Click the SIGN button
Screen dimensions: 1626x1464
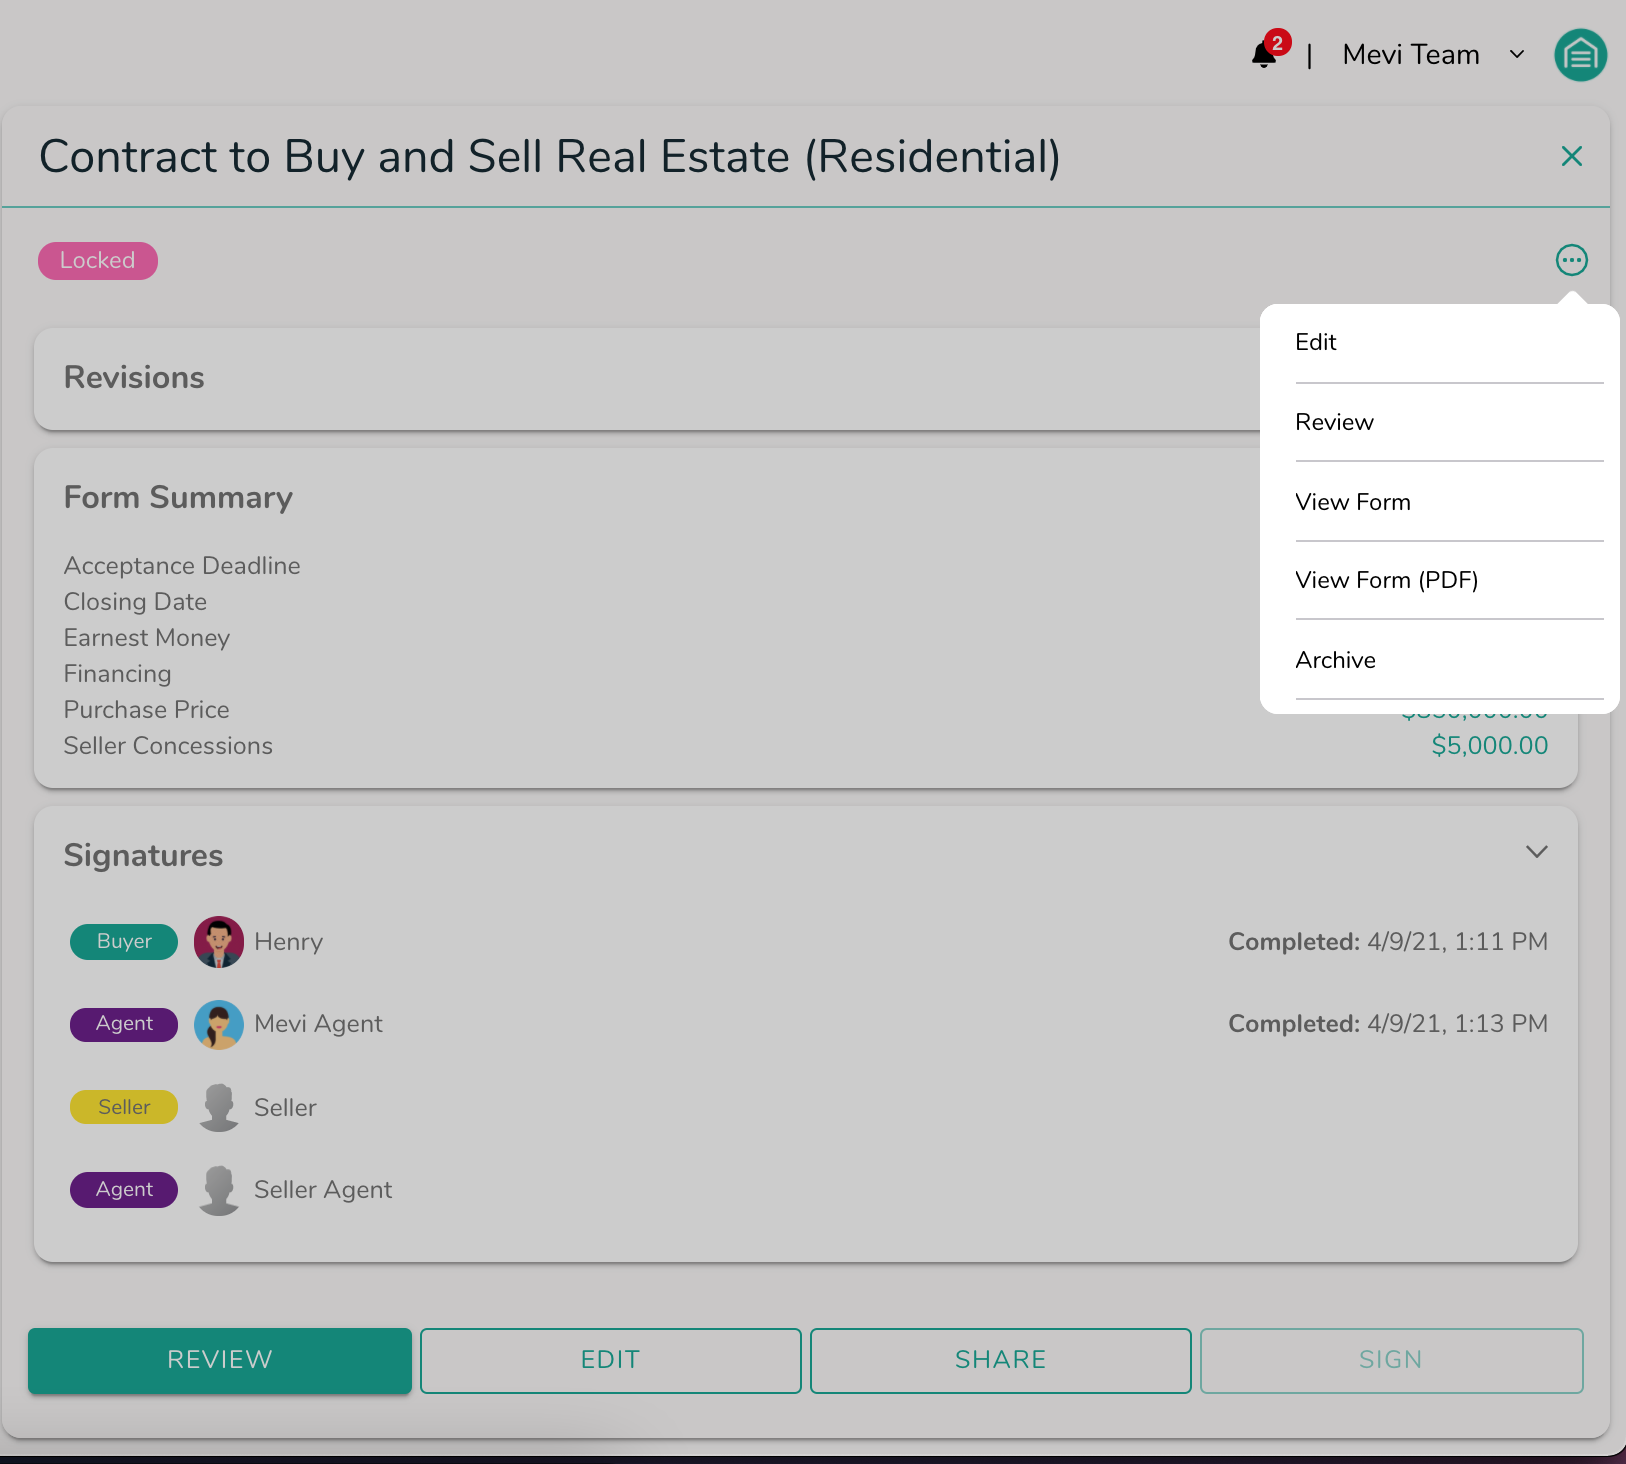click(1391, 1360)
